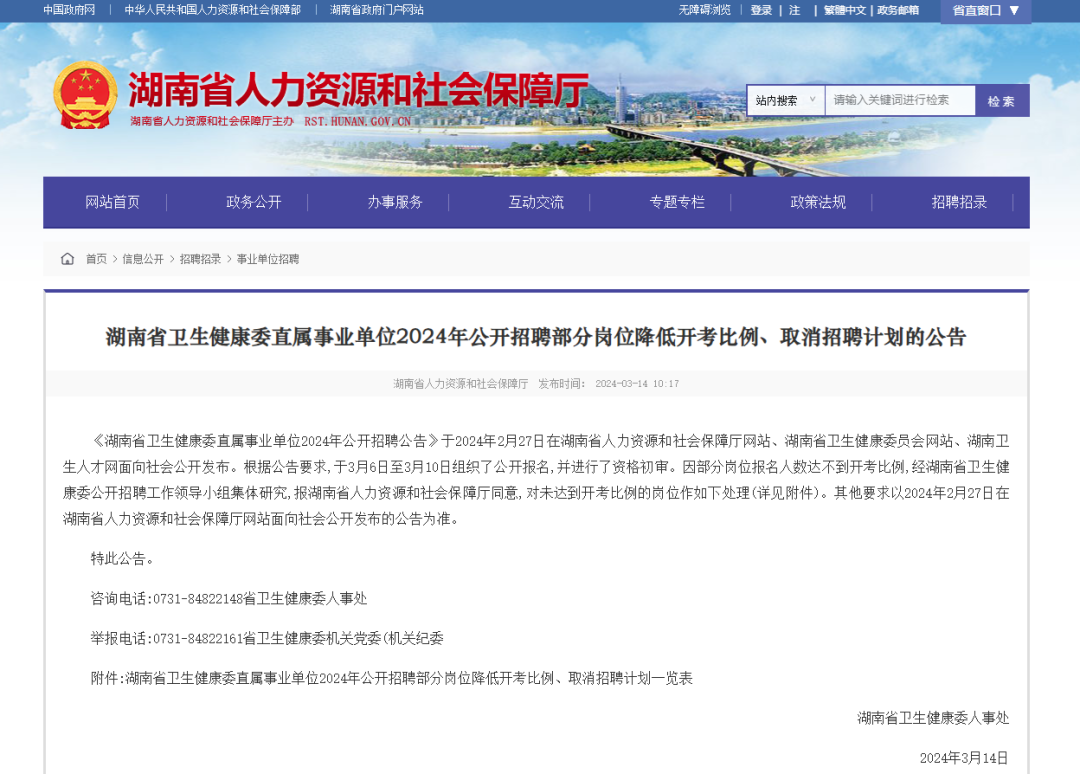Click the national emblem logo
Screen dimensions: 1080x774
tap(85, 95)
